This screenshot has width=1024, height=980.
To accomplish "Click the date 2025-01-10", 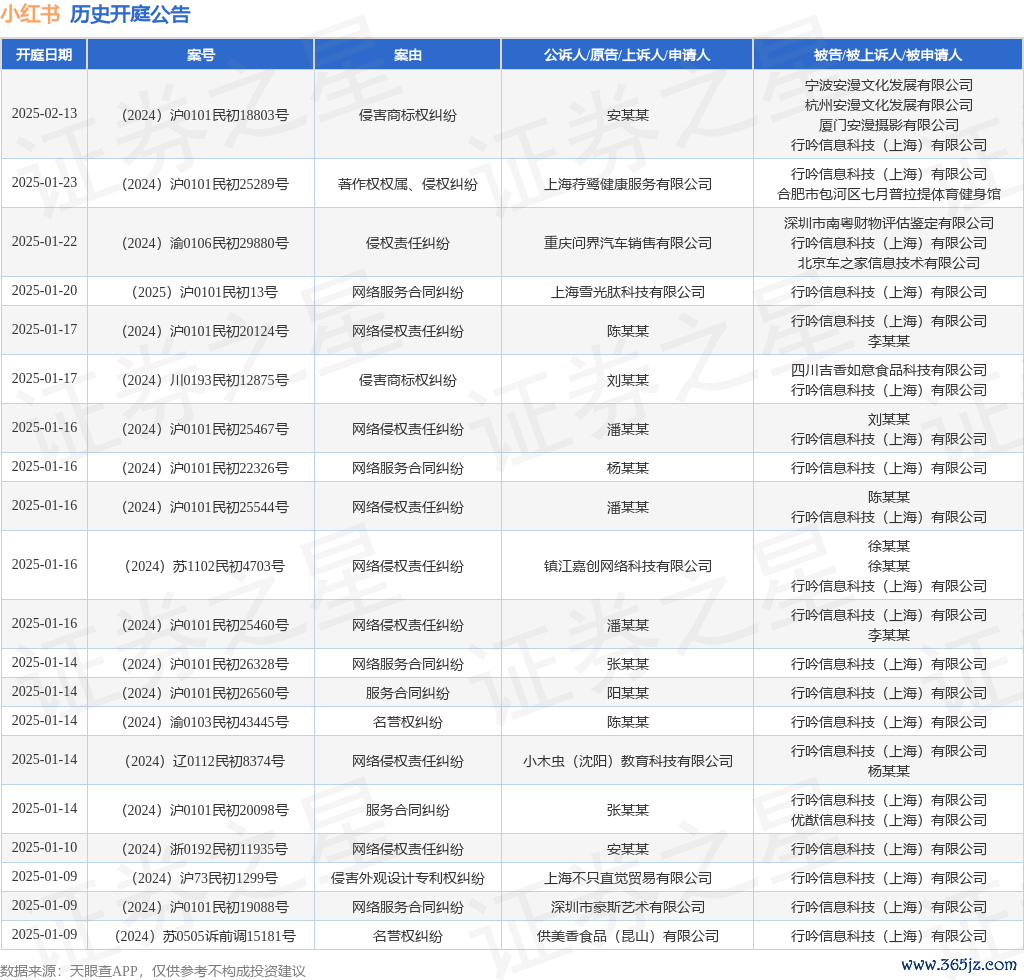I will click(44, 847).
